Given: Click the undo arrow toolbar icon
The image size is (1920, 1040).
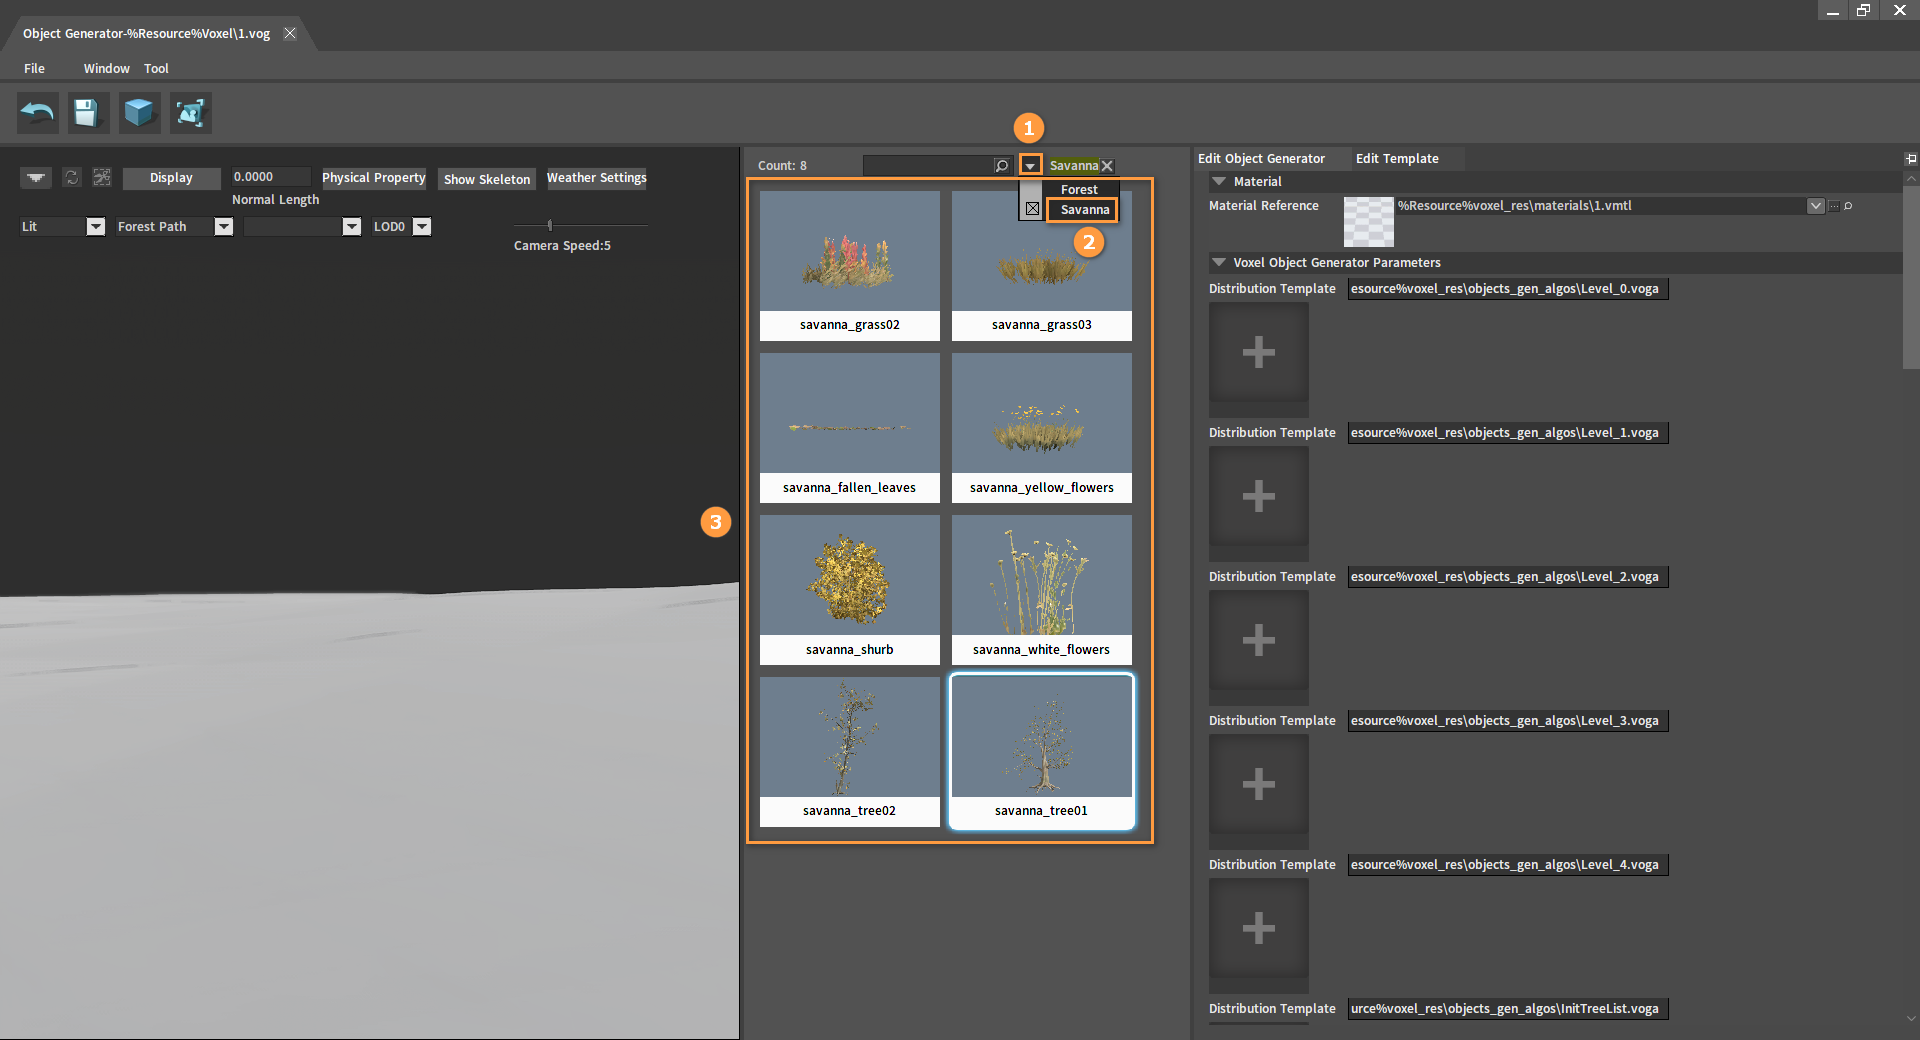Looking at the screenshot, I should pyautogui.click(x=38, y=113).
